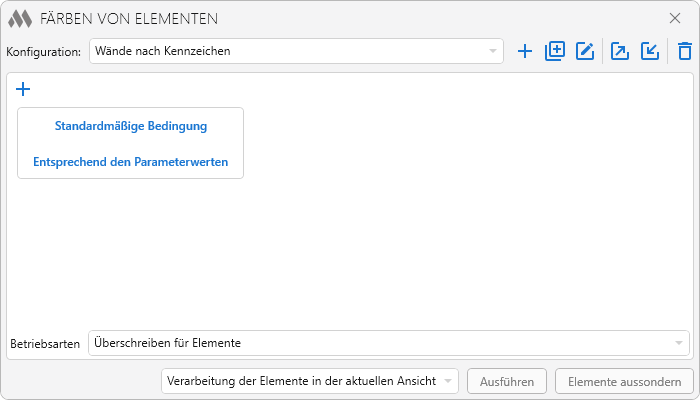Add a new configuration with the plus icon

pyautogui.click(x=525, y=51)
